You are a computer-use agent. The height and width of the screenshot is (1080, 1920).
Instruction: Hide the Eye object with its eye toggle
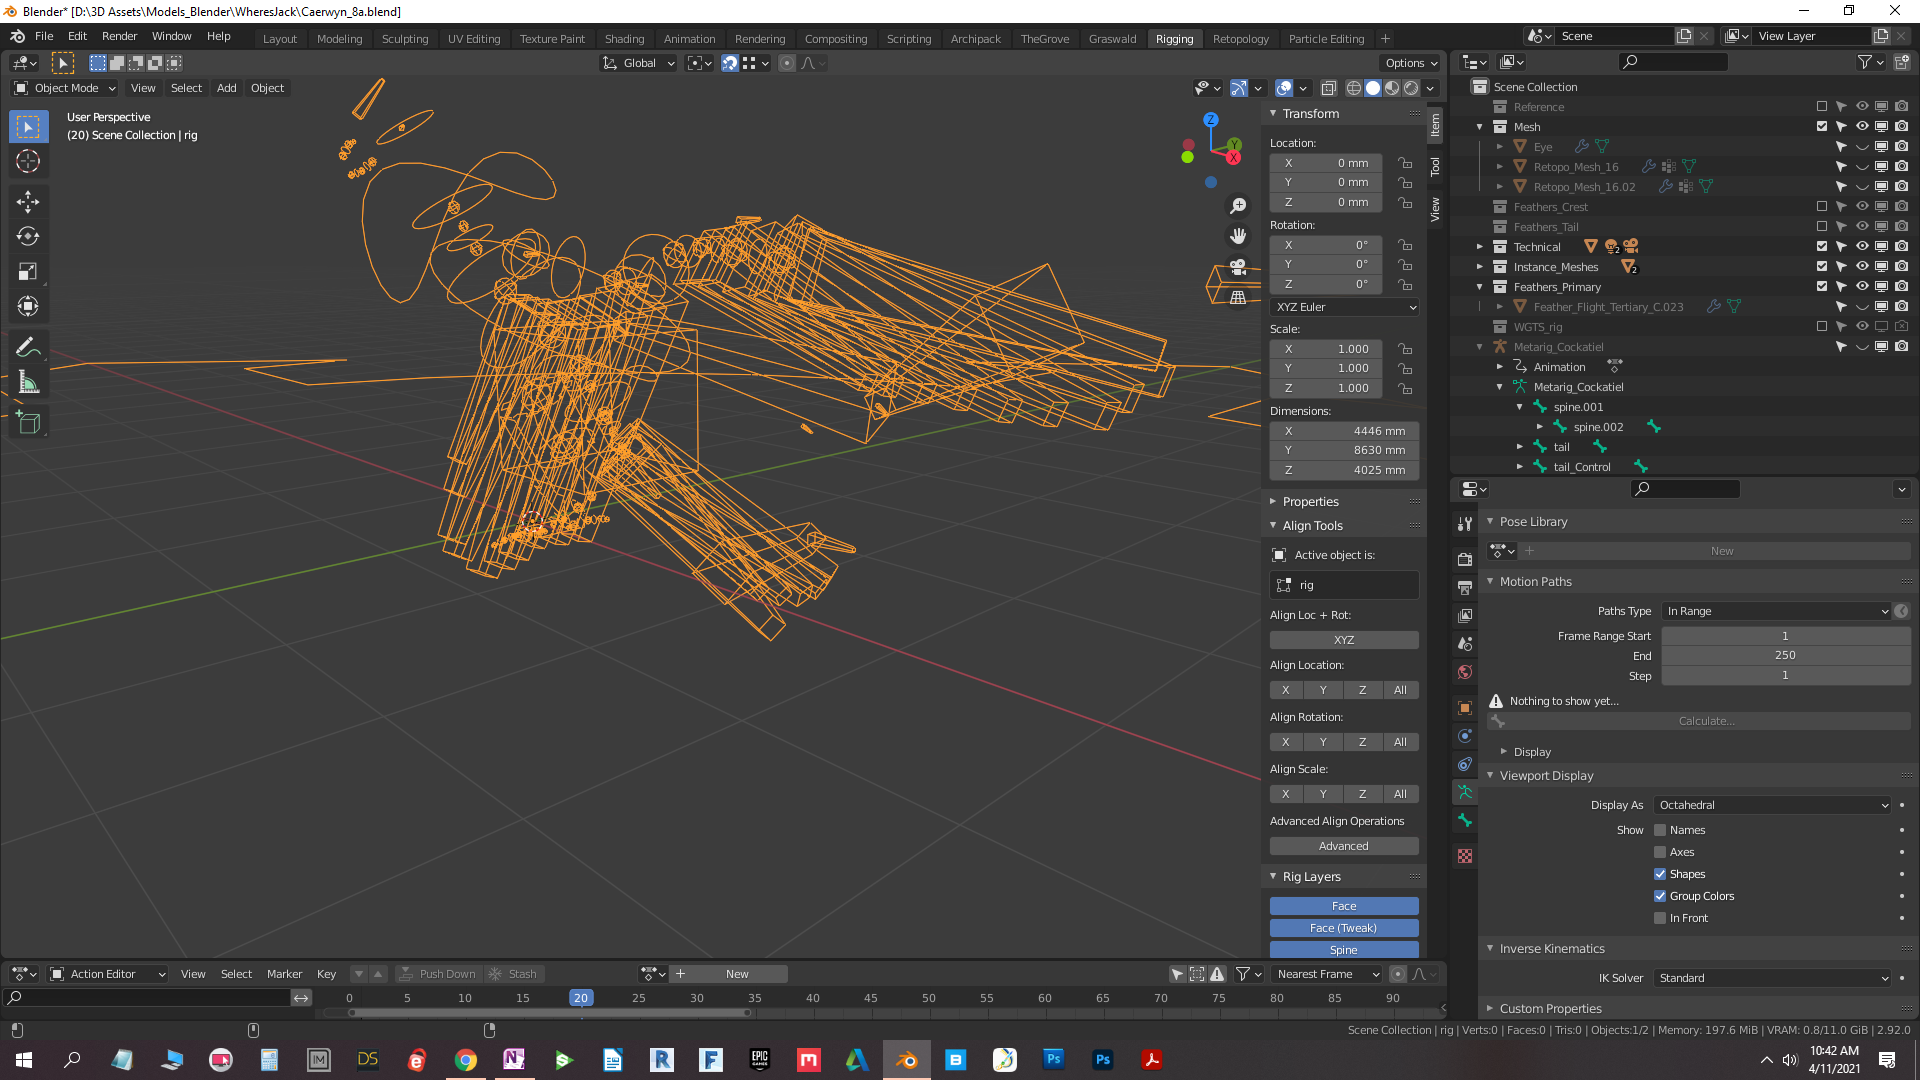(1861, 146)
